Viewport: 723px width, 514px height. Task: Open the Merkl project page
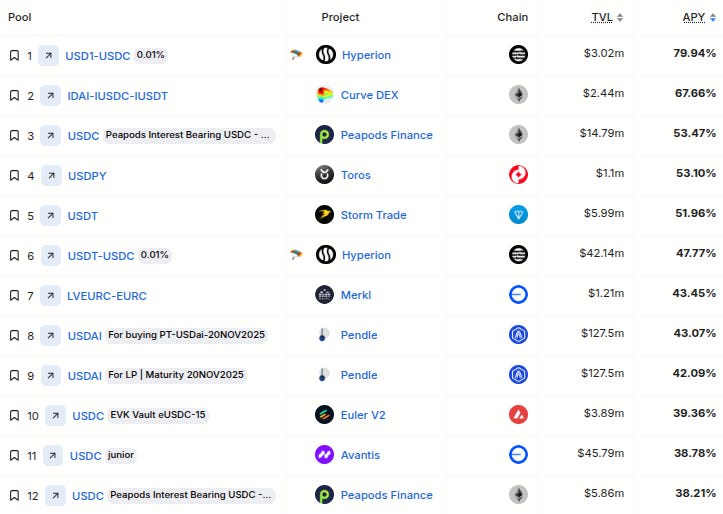356,295
